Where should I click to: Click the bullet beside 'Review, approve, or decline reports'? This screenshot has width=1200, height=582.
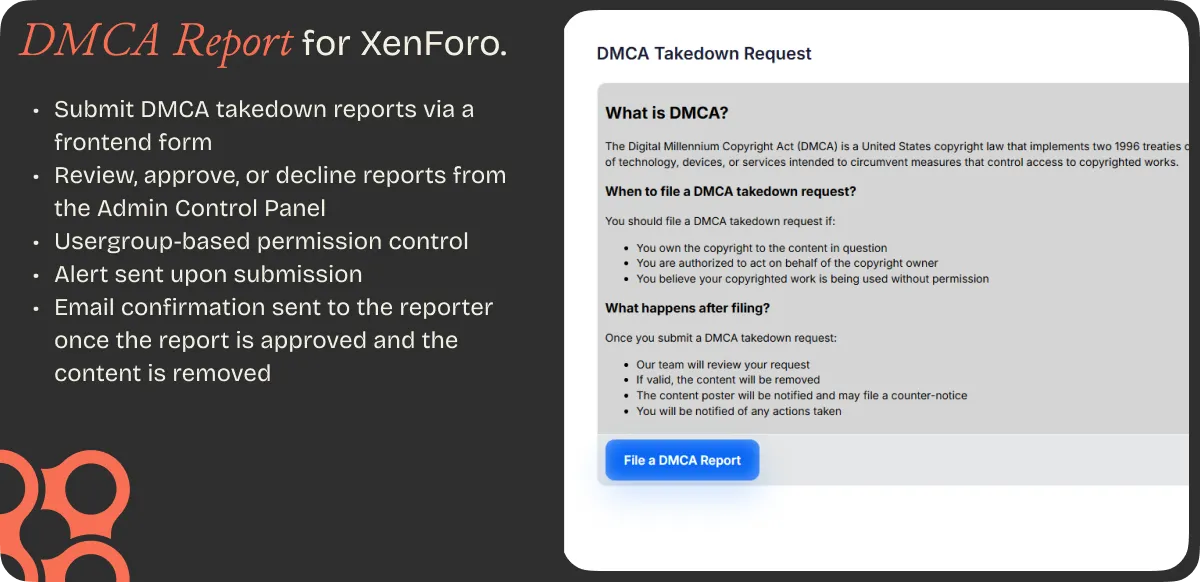[37, 176]
